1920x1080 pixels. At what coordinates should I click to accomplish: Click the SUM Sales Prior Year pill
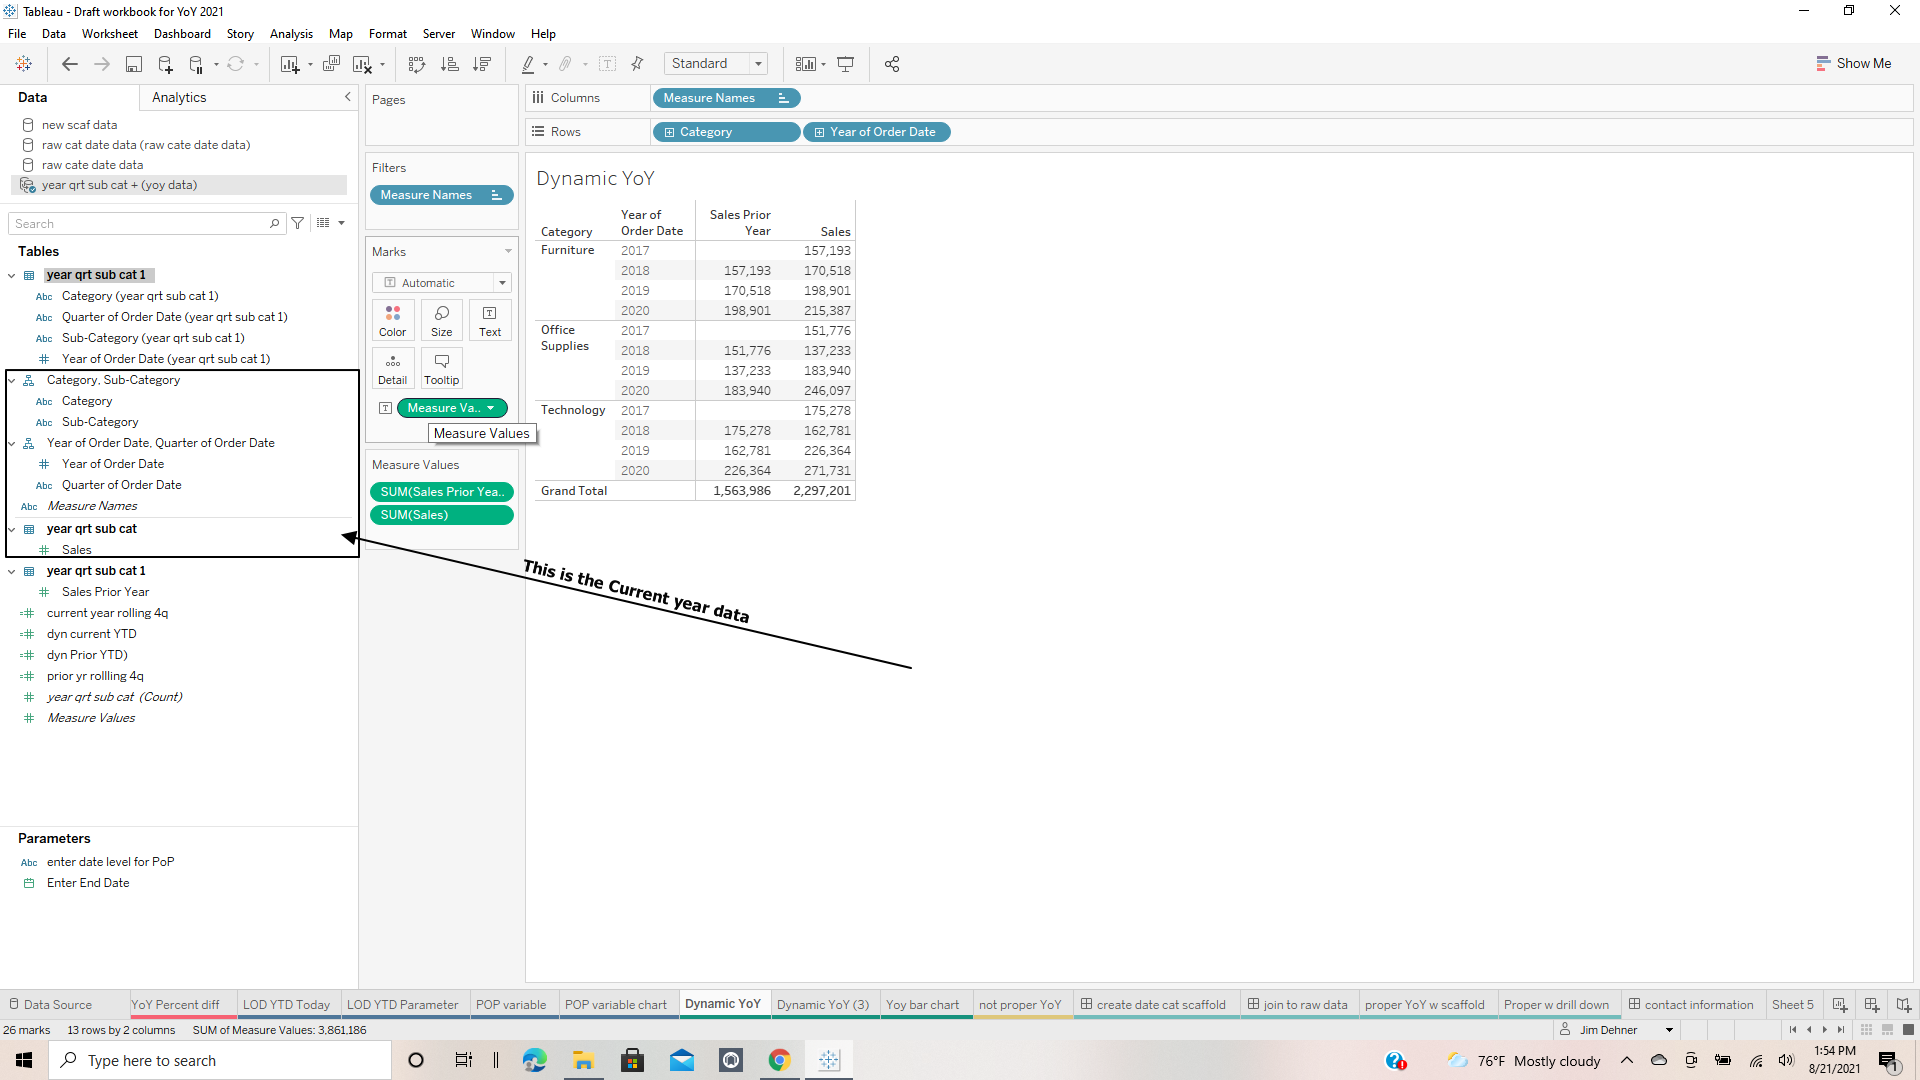coord(442,491)
